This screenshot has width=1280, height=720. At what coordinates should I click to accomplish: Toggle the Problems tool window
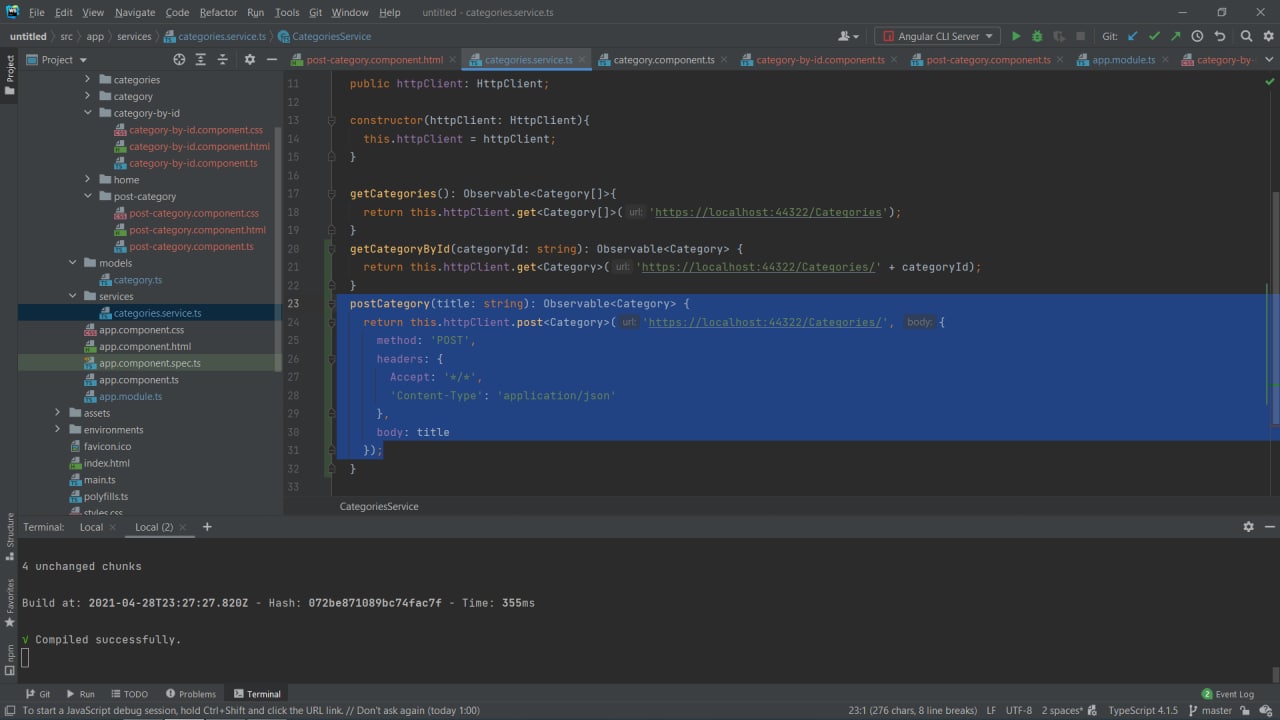[191, 694]
